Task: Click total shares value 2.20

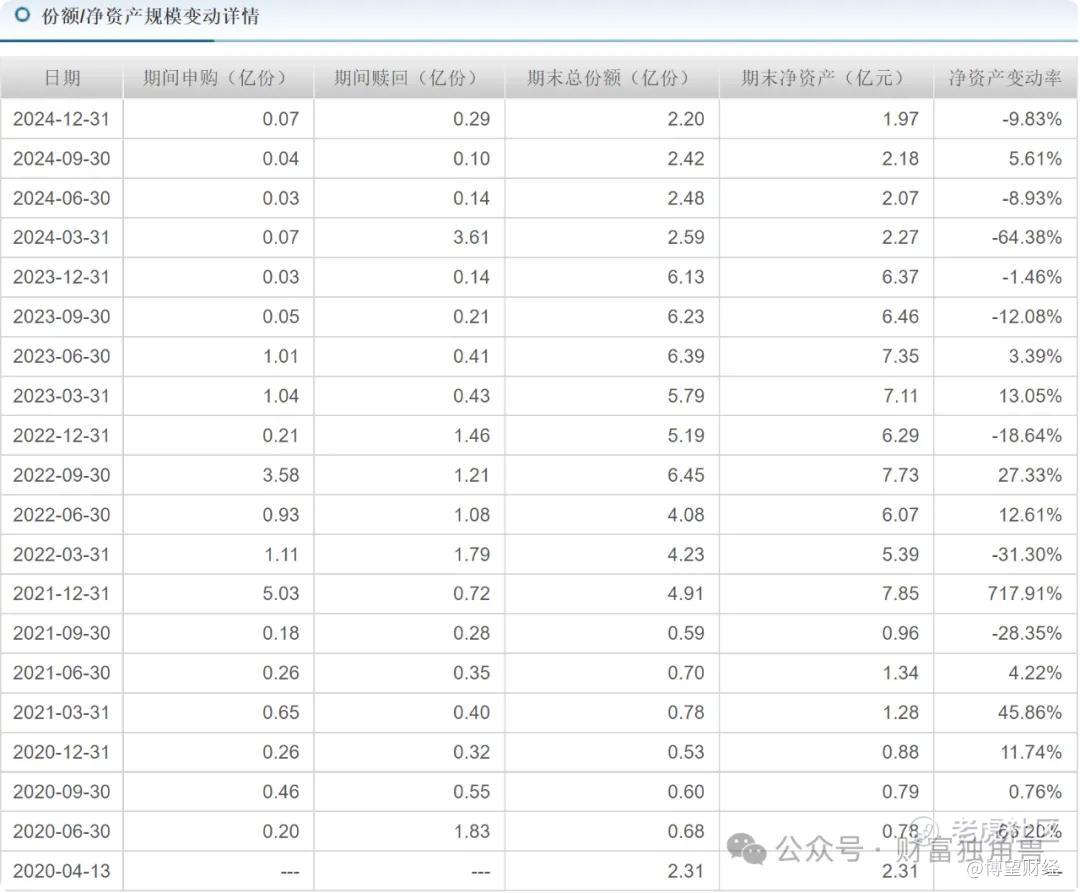Action: [x=686, y=119]
